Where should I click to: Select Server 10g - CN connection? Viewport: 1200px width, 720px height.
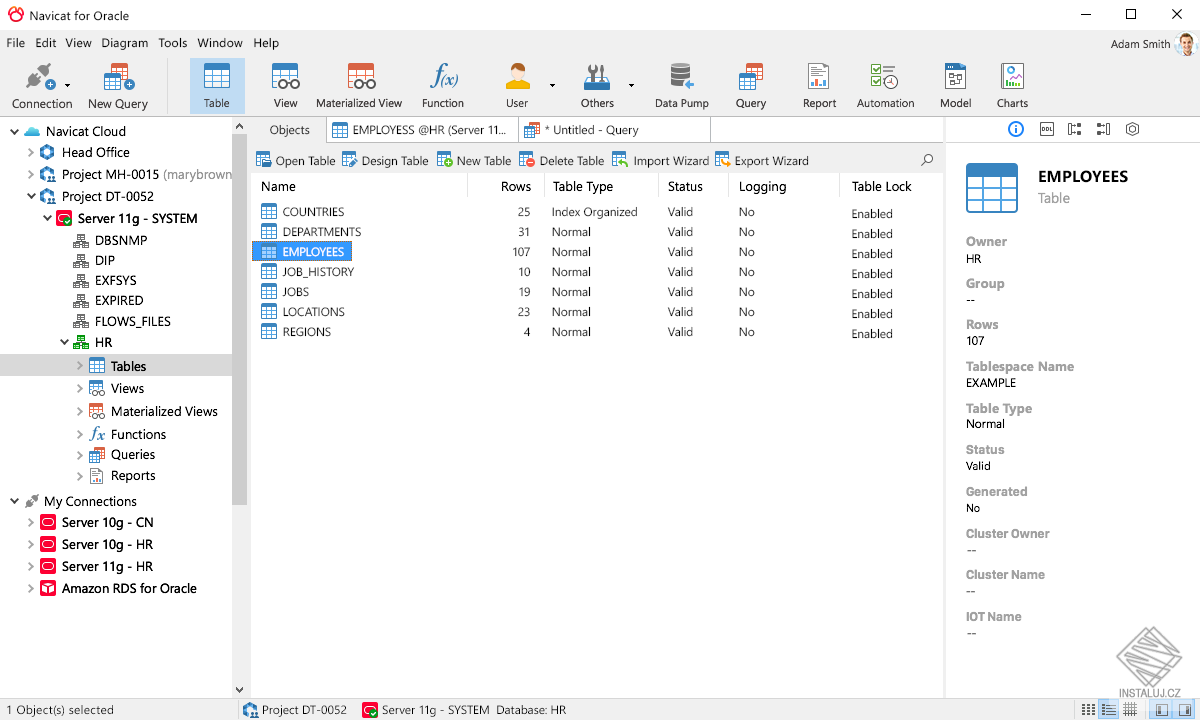tap(96, 522)
